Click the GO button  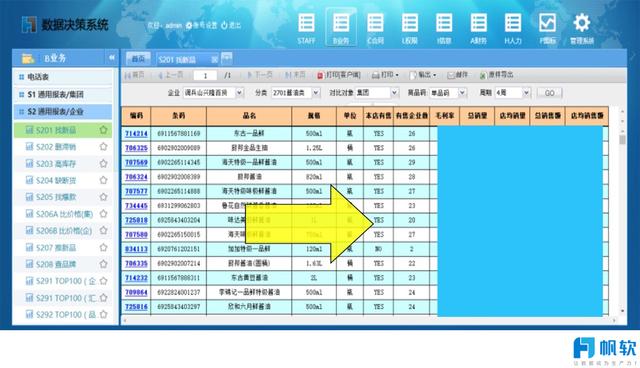(549, 93)
